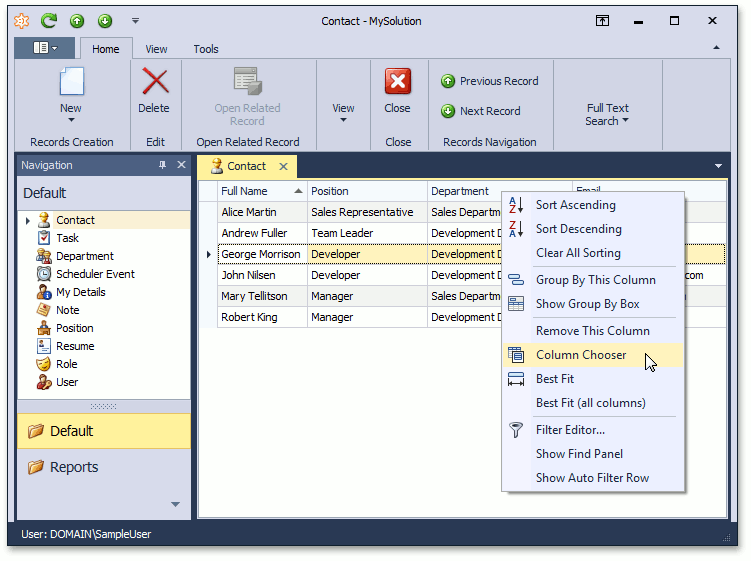
Task: Close the Navigation panel
Action: (182, 165)
